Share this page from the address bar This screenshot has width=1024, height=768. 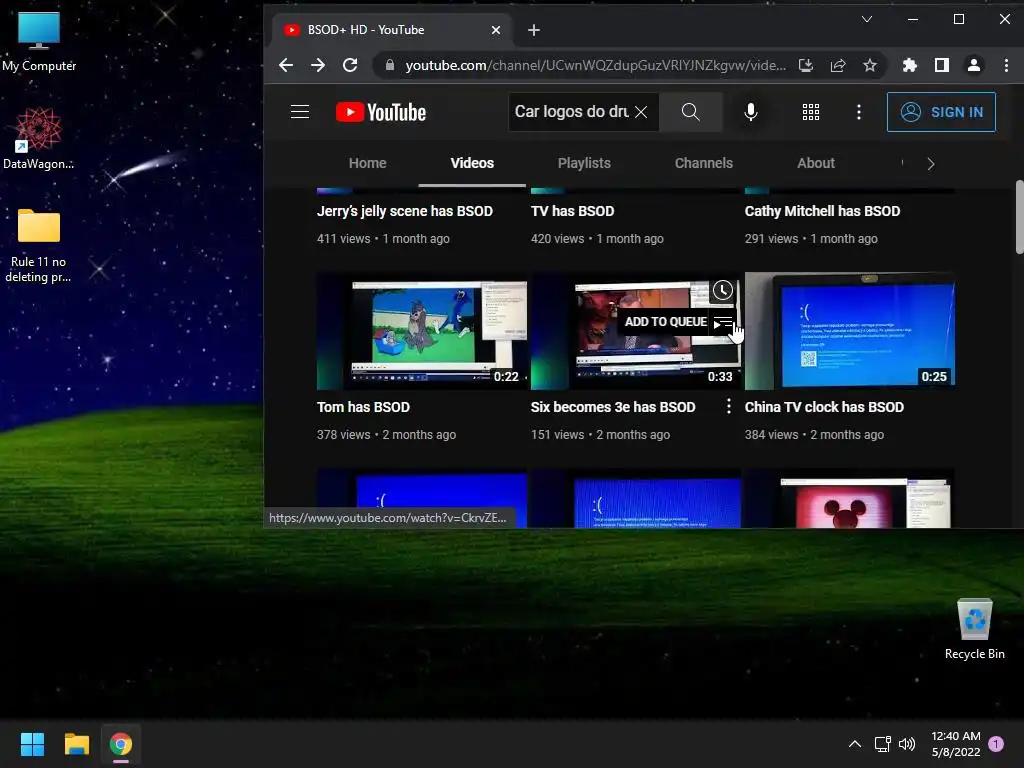point(838,65)
